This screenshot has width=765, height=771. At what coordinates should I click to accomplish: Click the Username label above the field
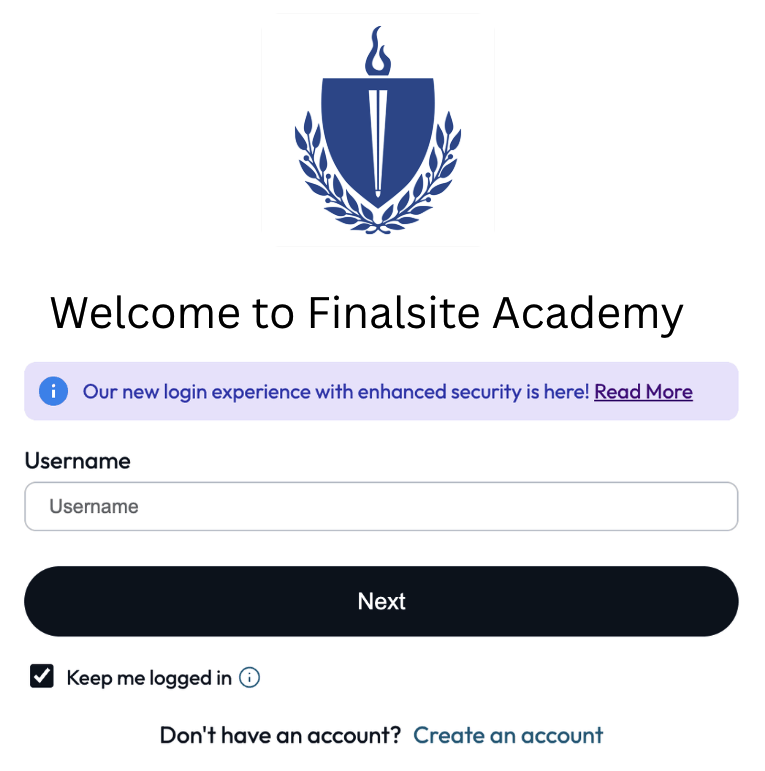point(77,461)
